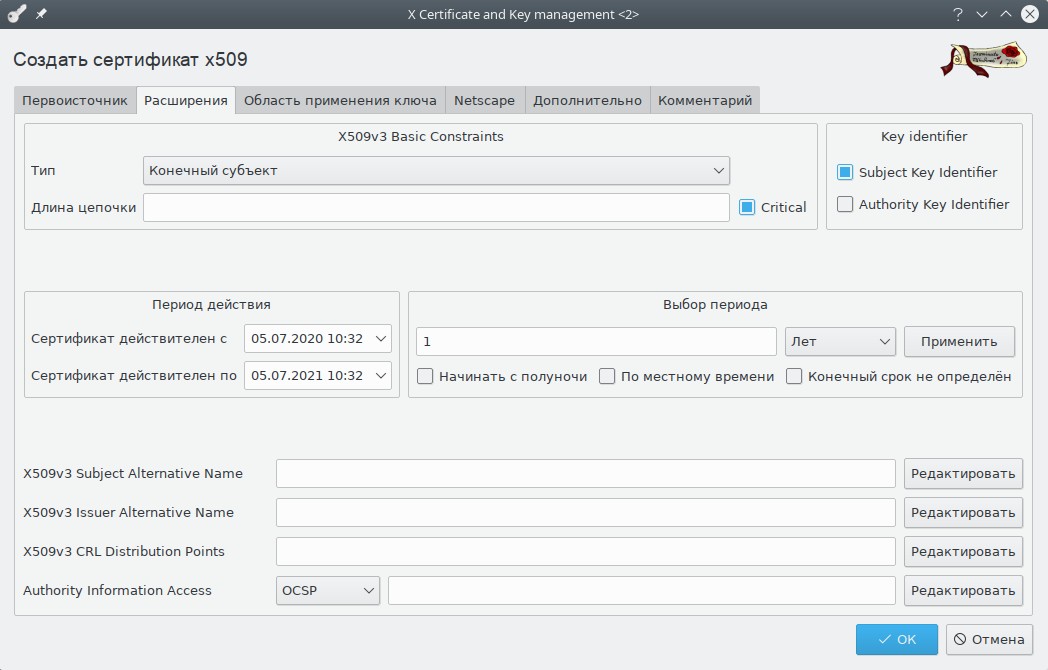Switch to the Netscape tab
This screenshot has width=1048, height=670.
pyautogui.click(x=484, y=100)
